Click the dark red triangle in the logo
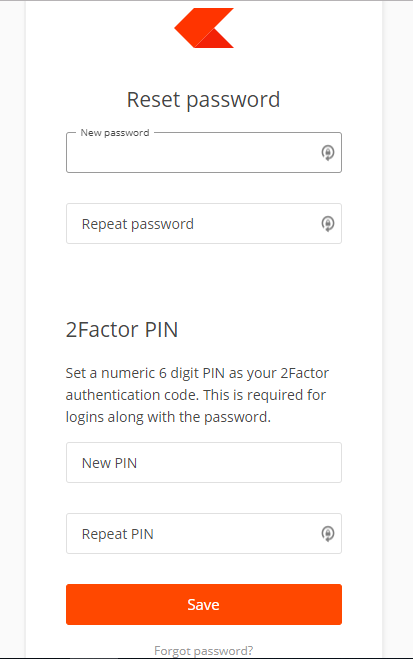 (215, 41)
